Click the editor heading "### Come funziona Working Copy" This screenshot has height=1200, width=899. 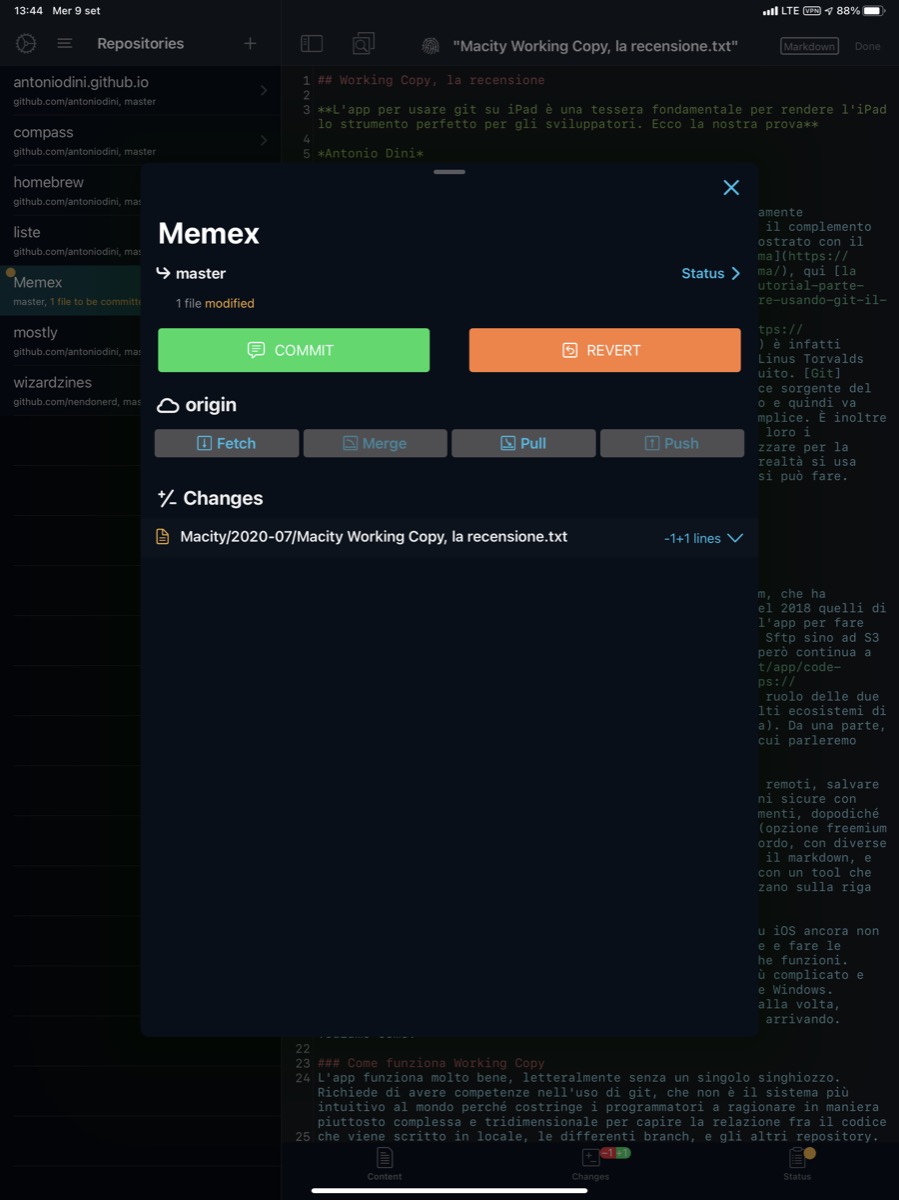click(432, 1063)
